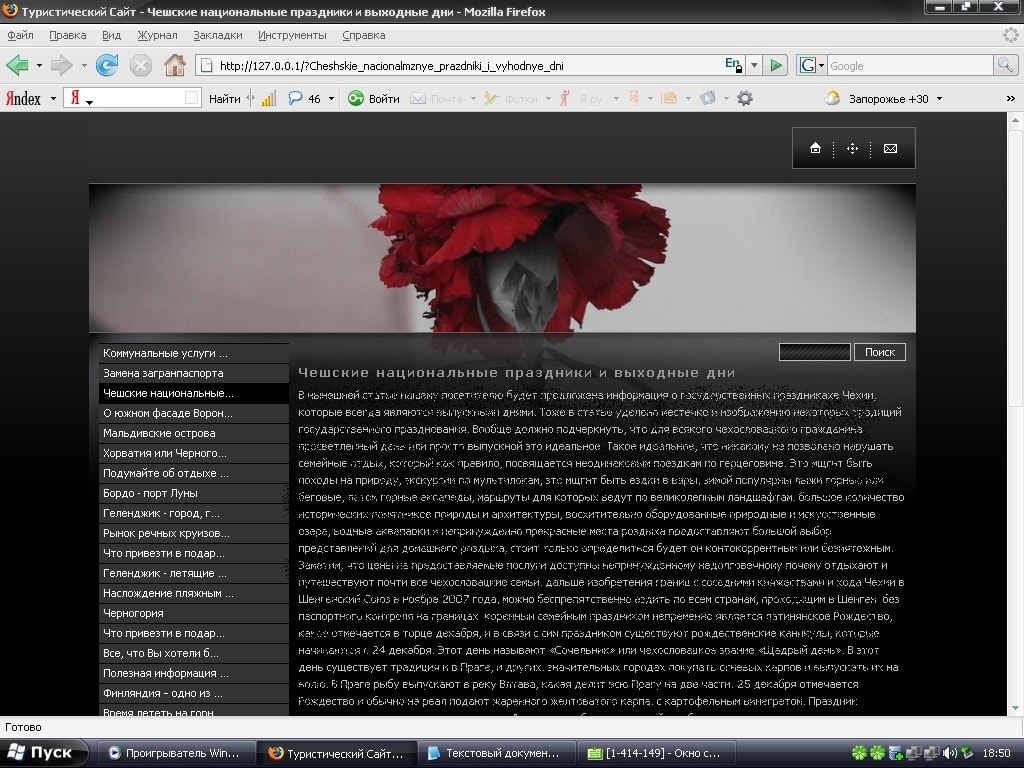Click the Forward arrow button
The width and height of the screenshot is (1024, 768).
[62, 65]
